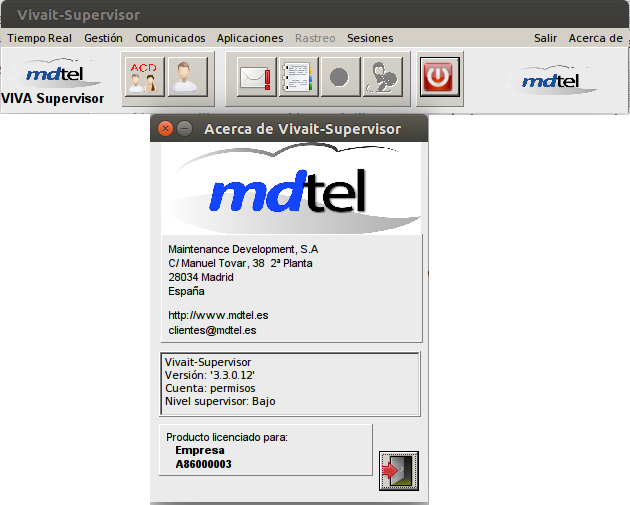Click the Maintenance Development, S.A text
Screen dimensions: 630x505
tap(243, 249)
